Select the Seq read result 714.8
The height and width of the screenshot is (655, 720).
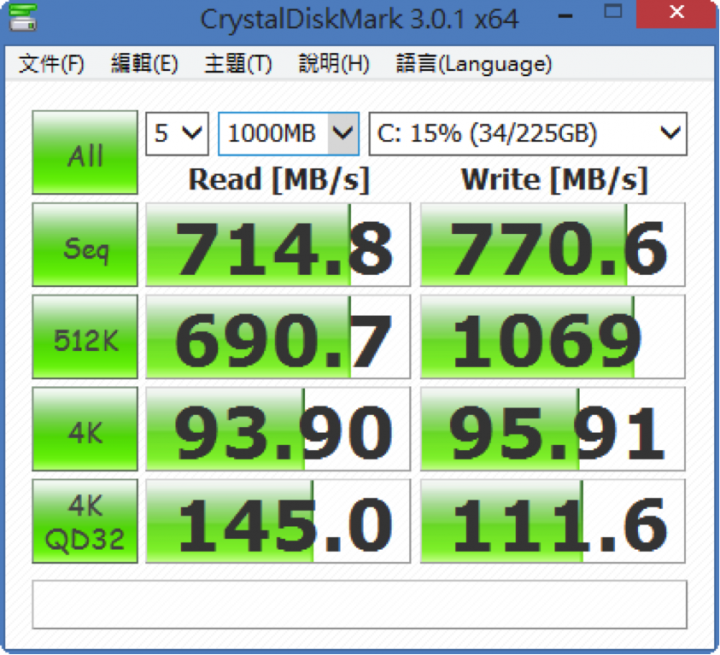click(x=278, y=245)
